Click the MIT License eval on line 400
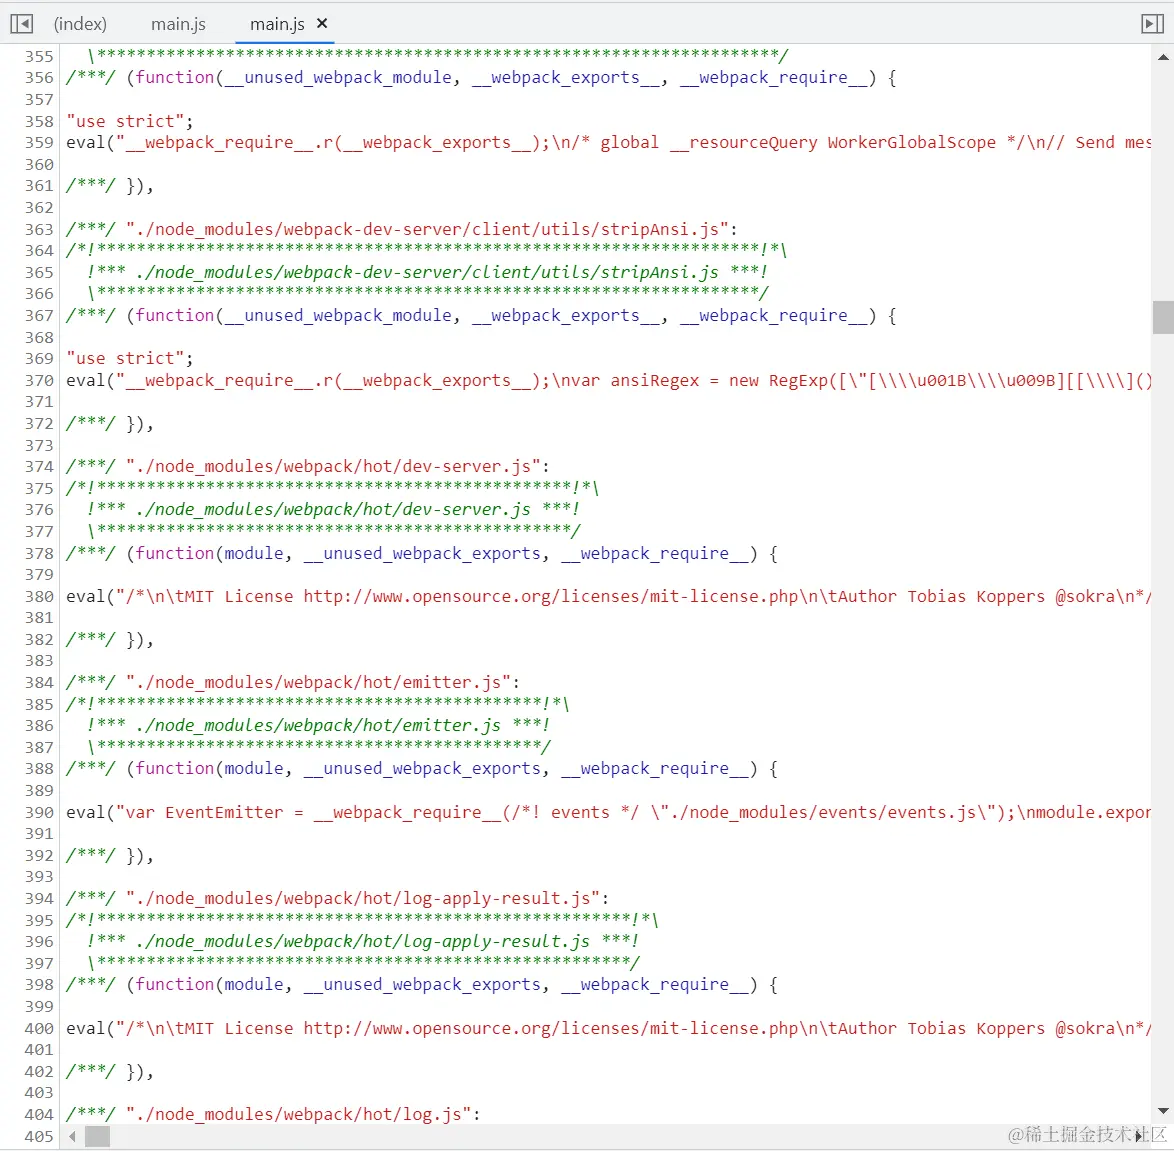Image resolution: width=1174 pixels, height=1151 pixels. (x=608, y=1029)
